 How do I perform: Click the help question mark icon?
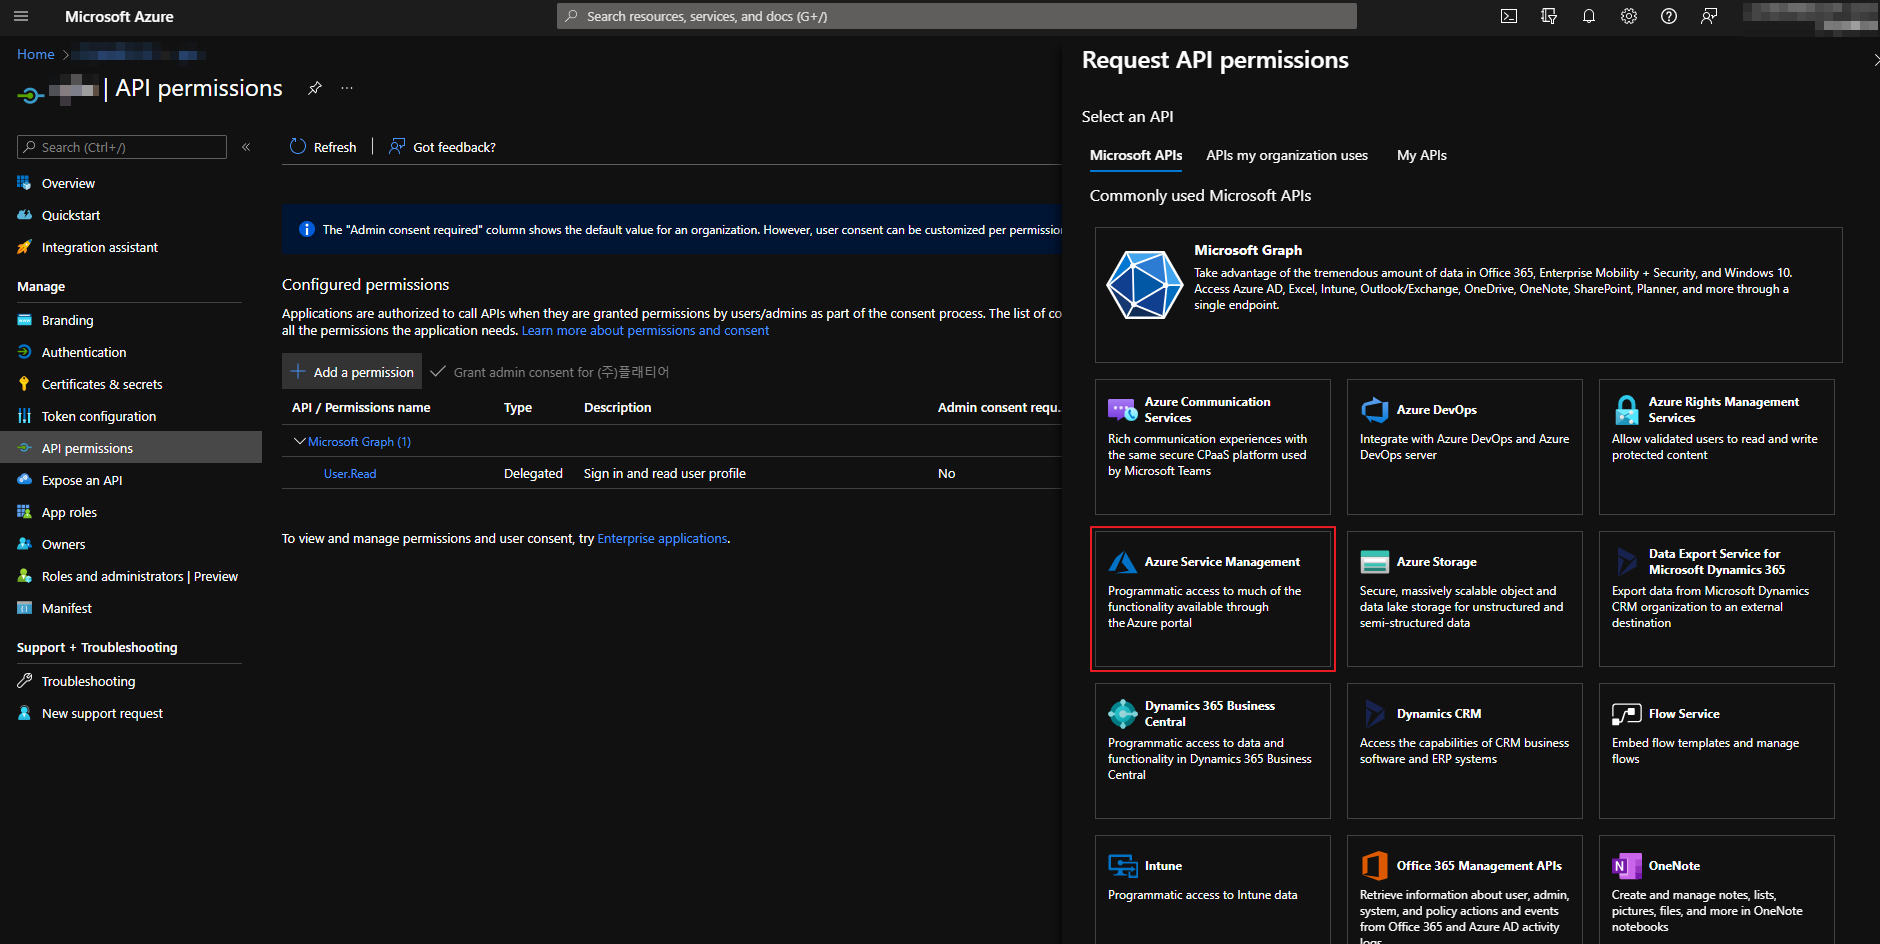[x=1669, y=16]
